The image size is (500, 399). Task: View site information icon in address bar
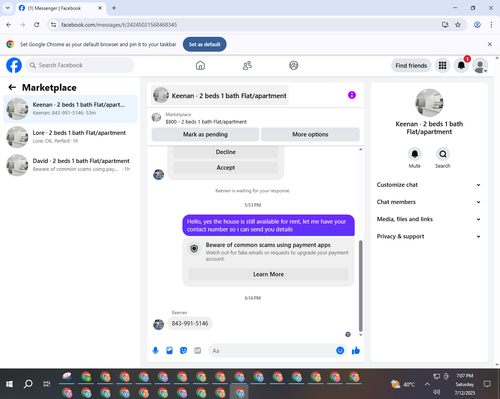click(53, 25)
